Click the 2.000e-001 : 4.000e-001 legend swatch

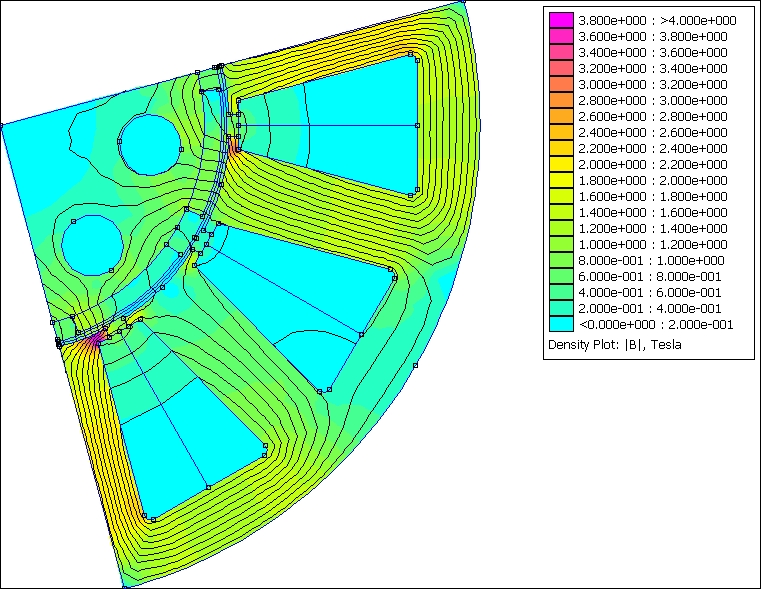pos(562,309)
